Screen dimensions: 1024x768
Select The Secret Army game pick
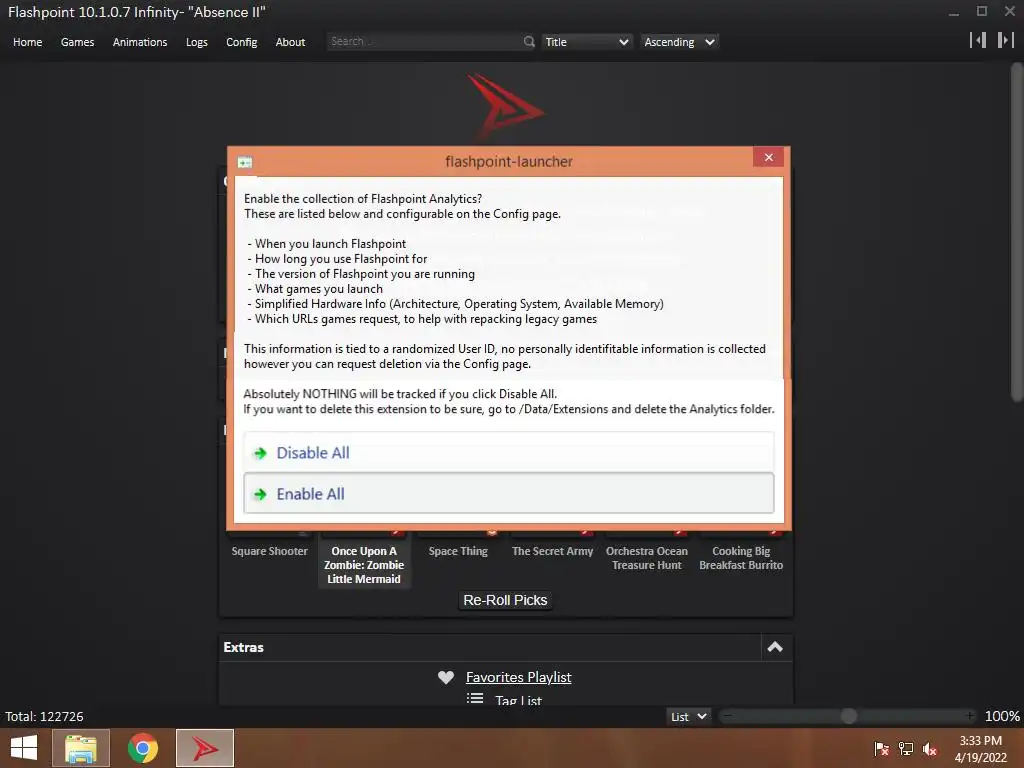click(552, 551)
